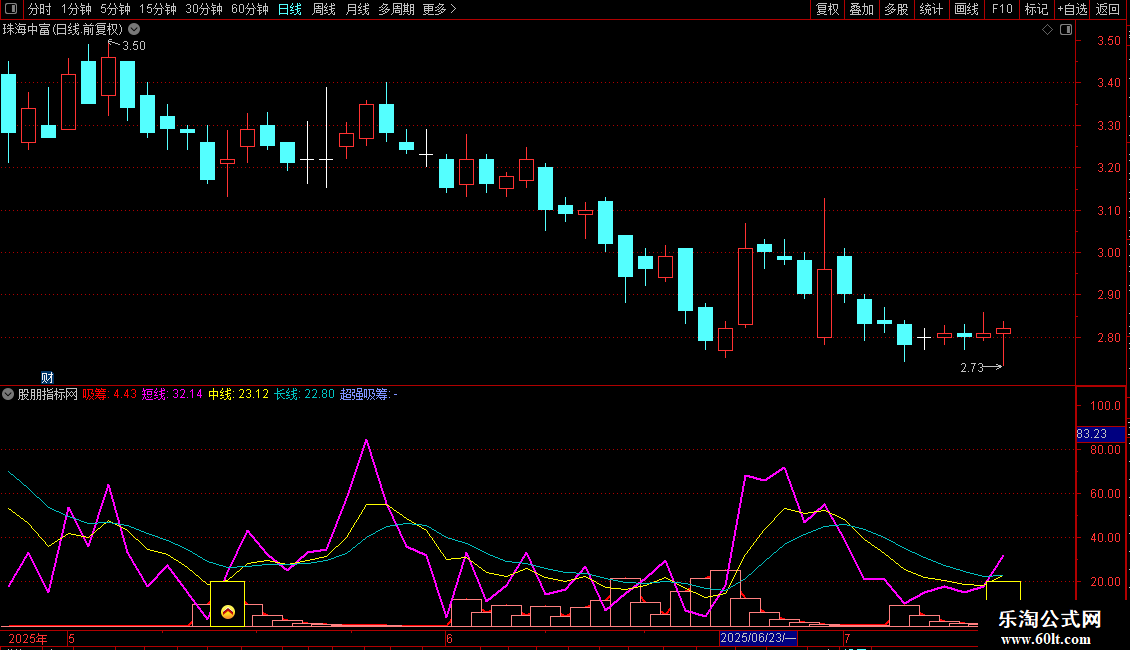Open the 多周期 multi-period view

pos(396,9)
